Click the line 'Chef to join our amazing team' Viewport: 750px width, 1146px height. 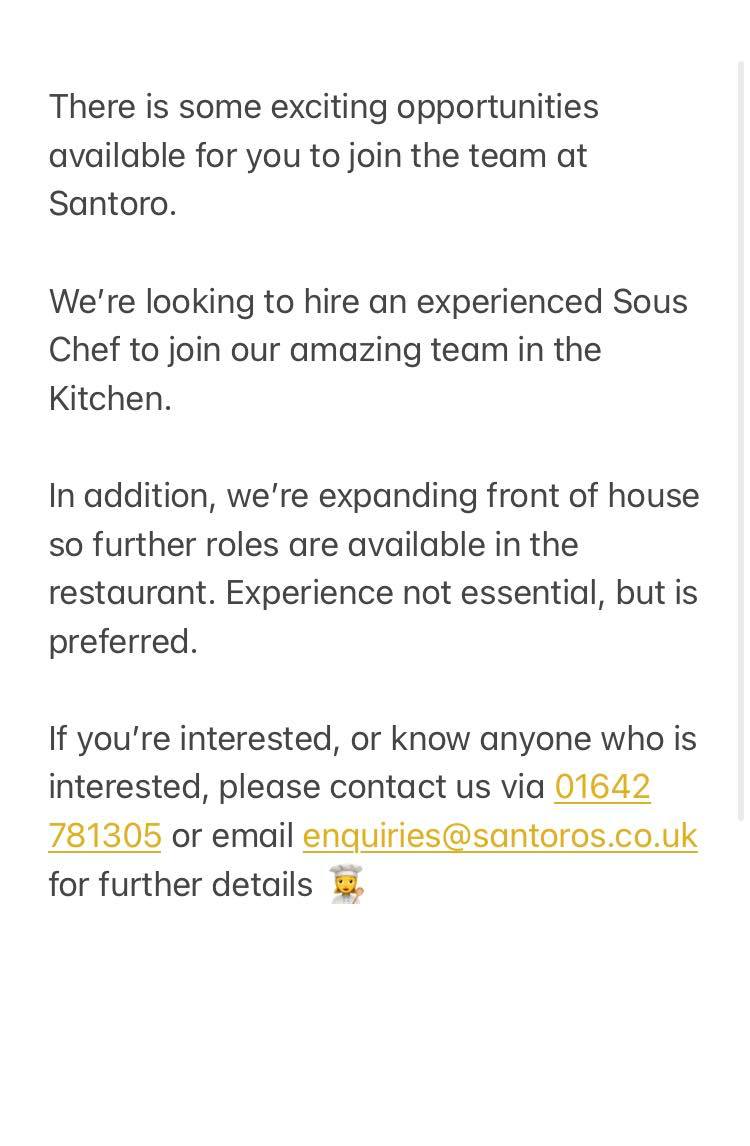324,350
